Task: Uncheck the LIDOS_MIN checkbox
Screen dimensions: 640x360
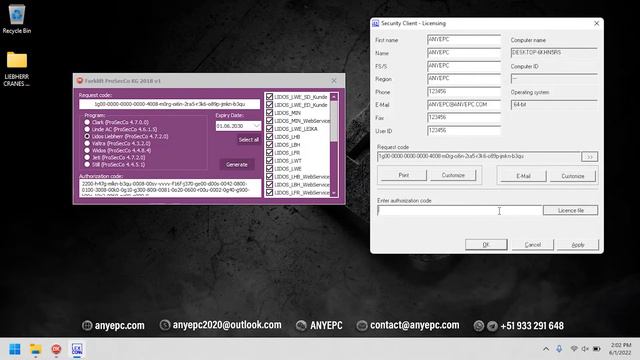Action: coord(269,113)
